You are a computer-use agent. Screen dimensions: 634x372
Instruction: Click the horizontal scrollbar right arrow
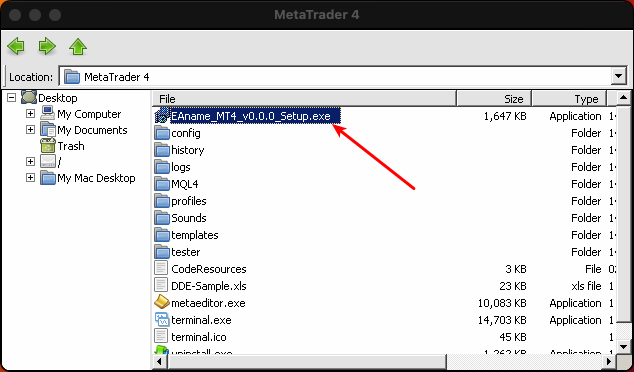pos(609,361)
